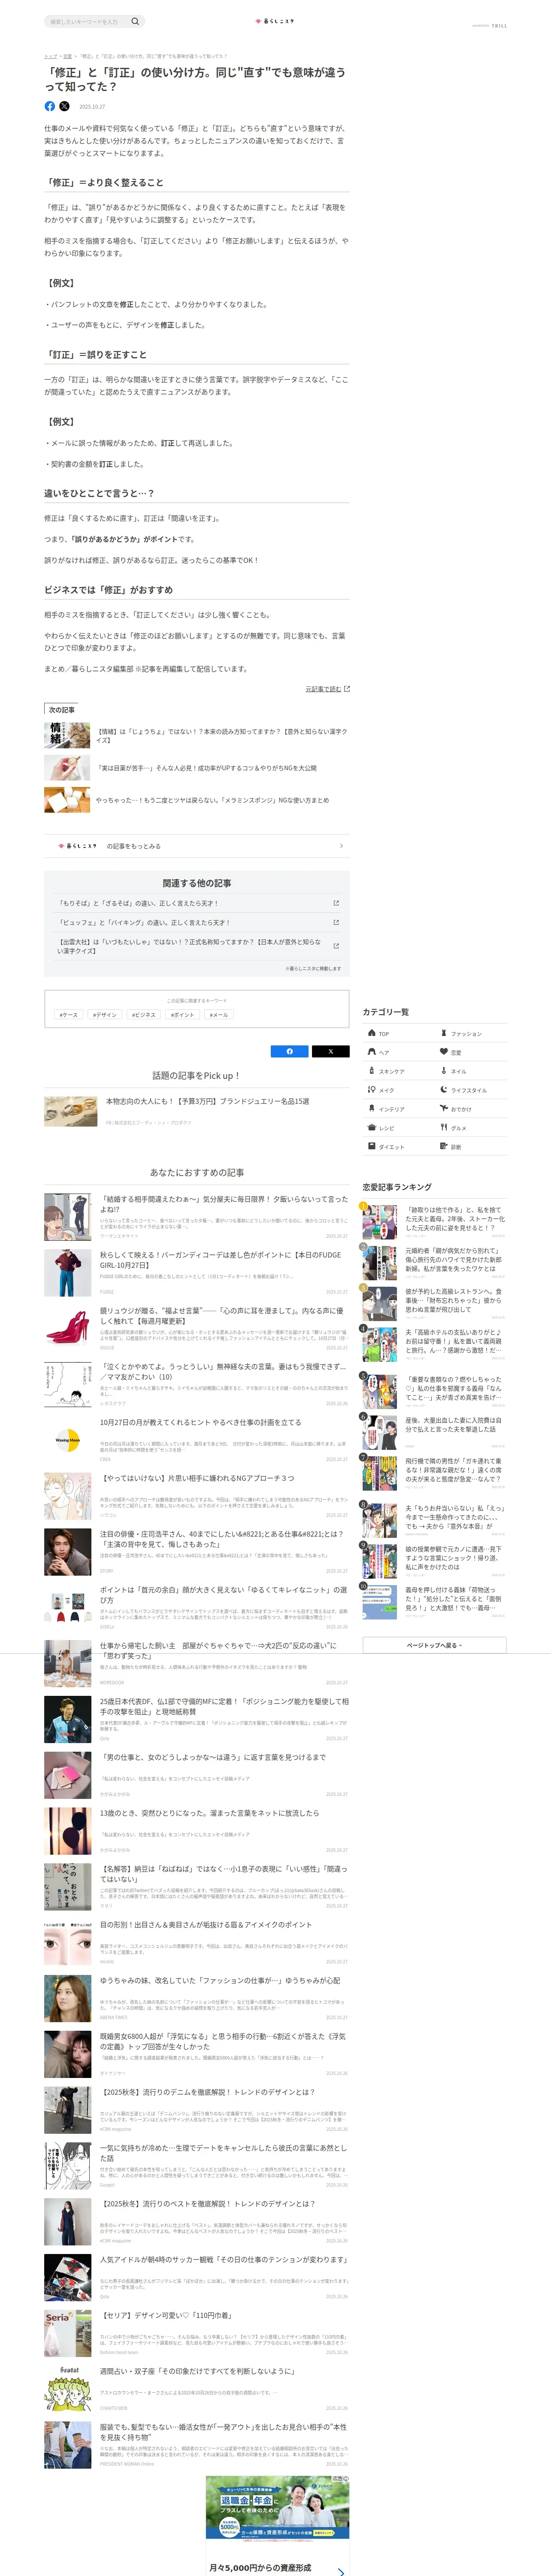This screenshot has height=2576, width=551.
Task: Open ファッション category with dress icon
Action: click(444, 1033)
